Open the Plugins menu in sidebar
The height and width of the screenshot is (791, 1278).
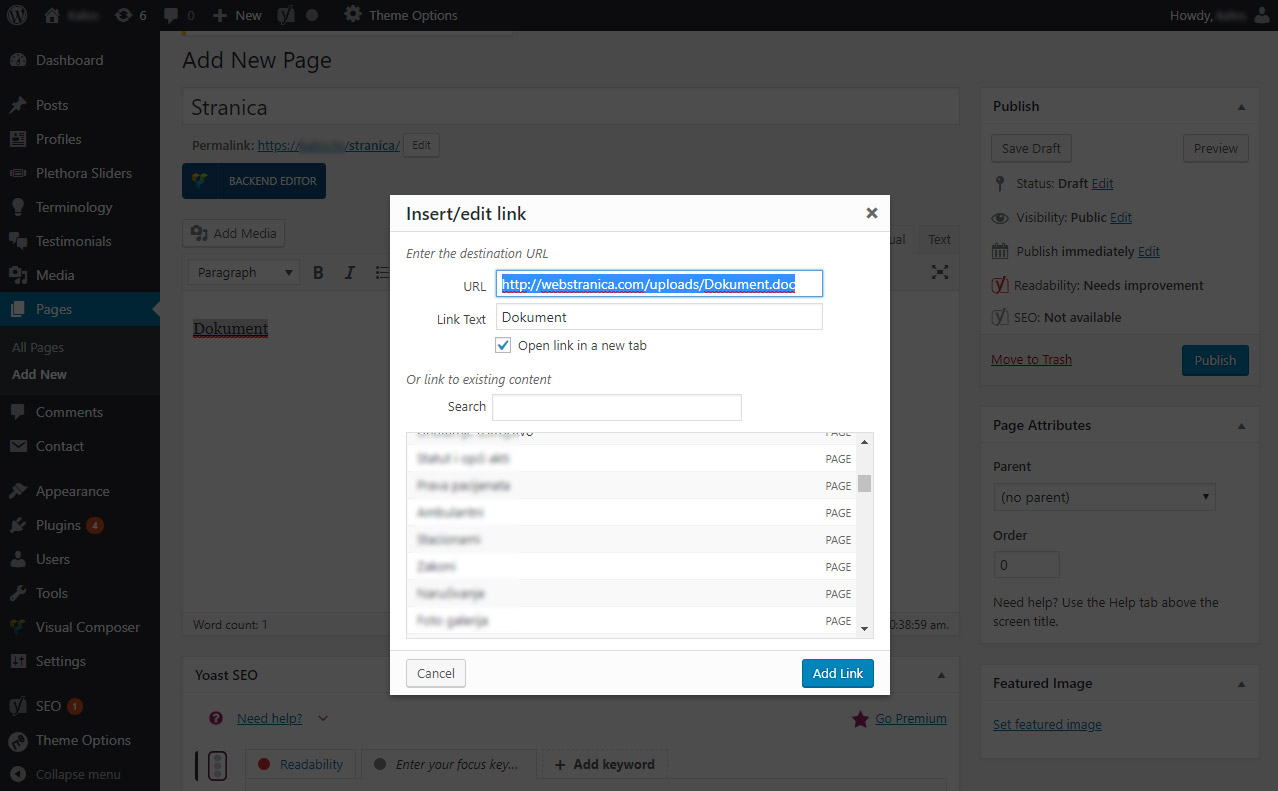click(x=58, y=525)
